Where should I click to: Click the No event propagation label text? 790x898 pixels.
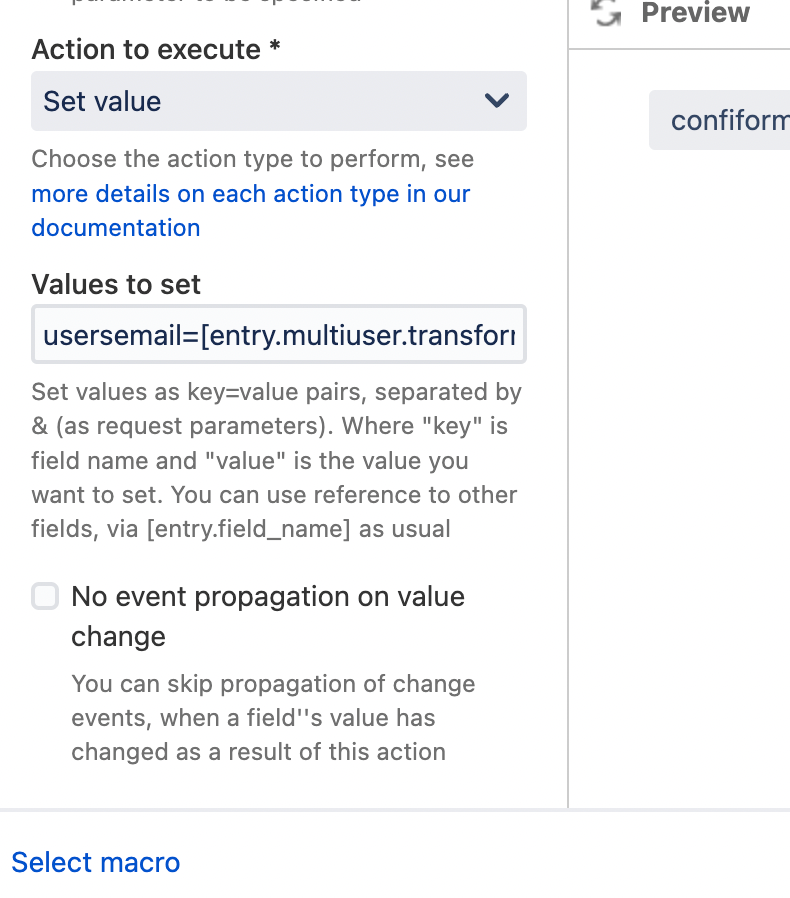[267, 616]
